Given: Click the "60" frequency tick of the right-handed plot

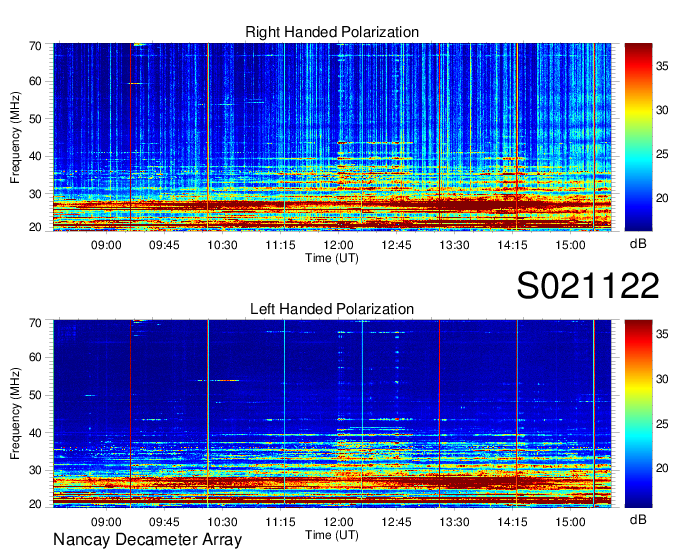Looking at the screenshot, I should click(35, 82).
